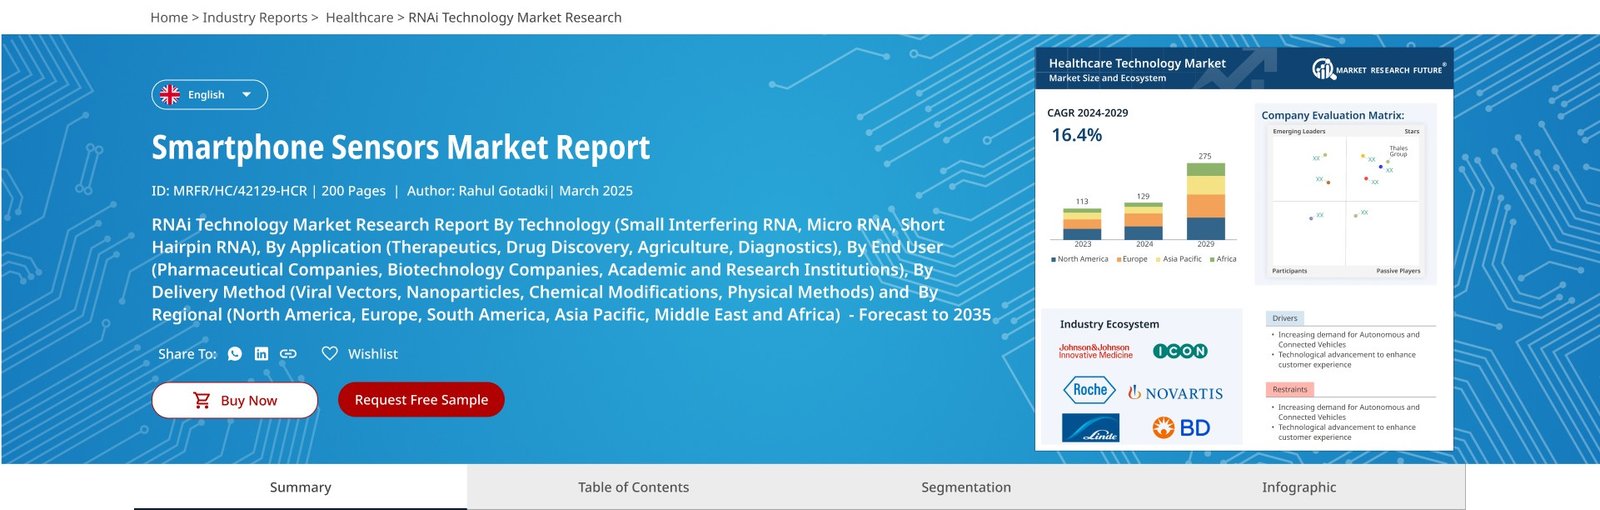This screenshot has width=1600, height=510.
Task: Add report to Wishlist with heart icon
Action: (x=330, y=354)
